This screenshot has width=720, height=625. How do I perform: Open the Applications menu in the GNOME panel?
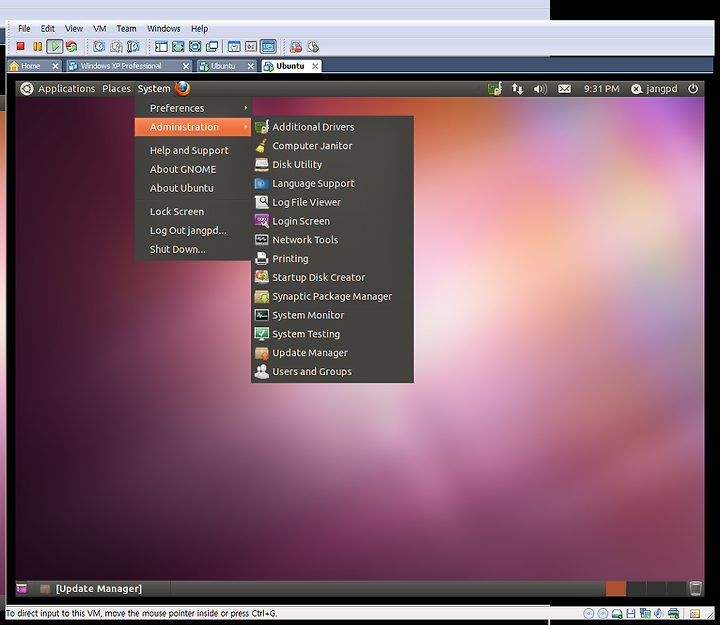[x=67, y=89]
